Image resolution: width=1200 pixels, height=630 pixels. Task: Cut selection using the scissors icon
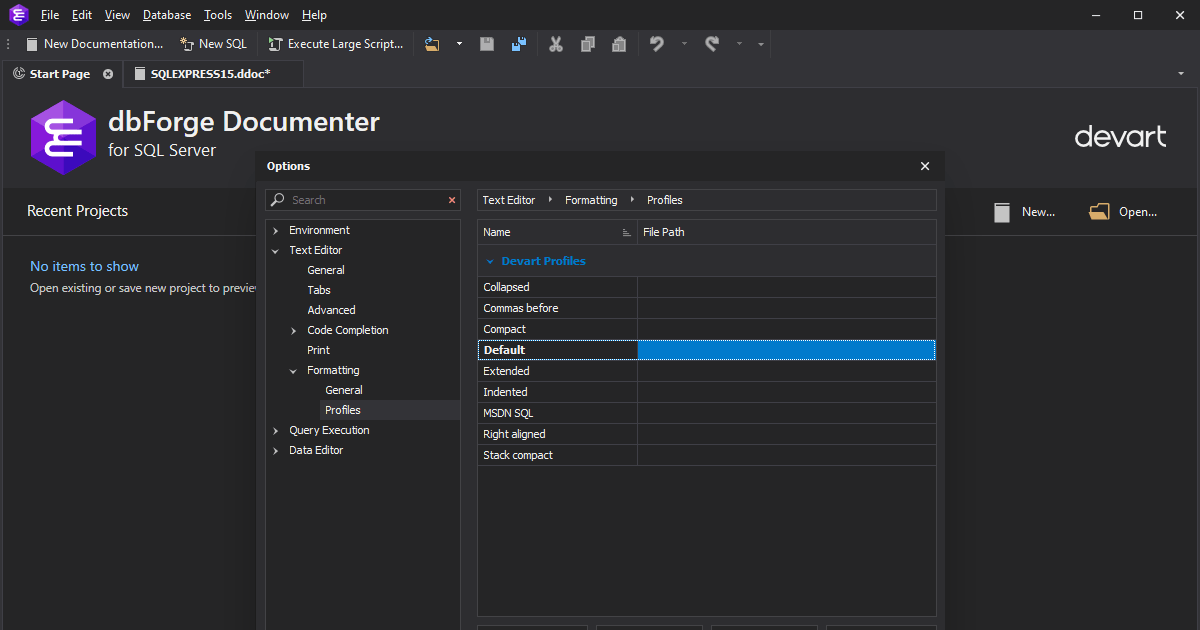tap(556, 44)
